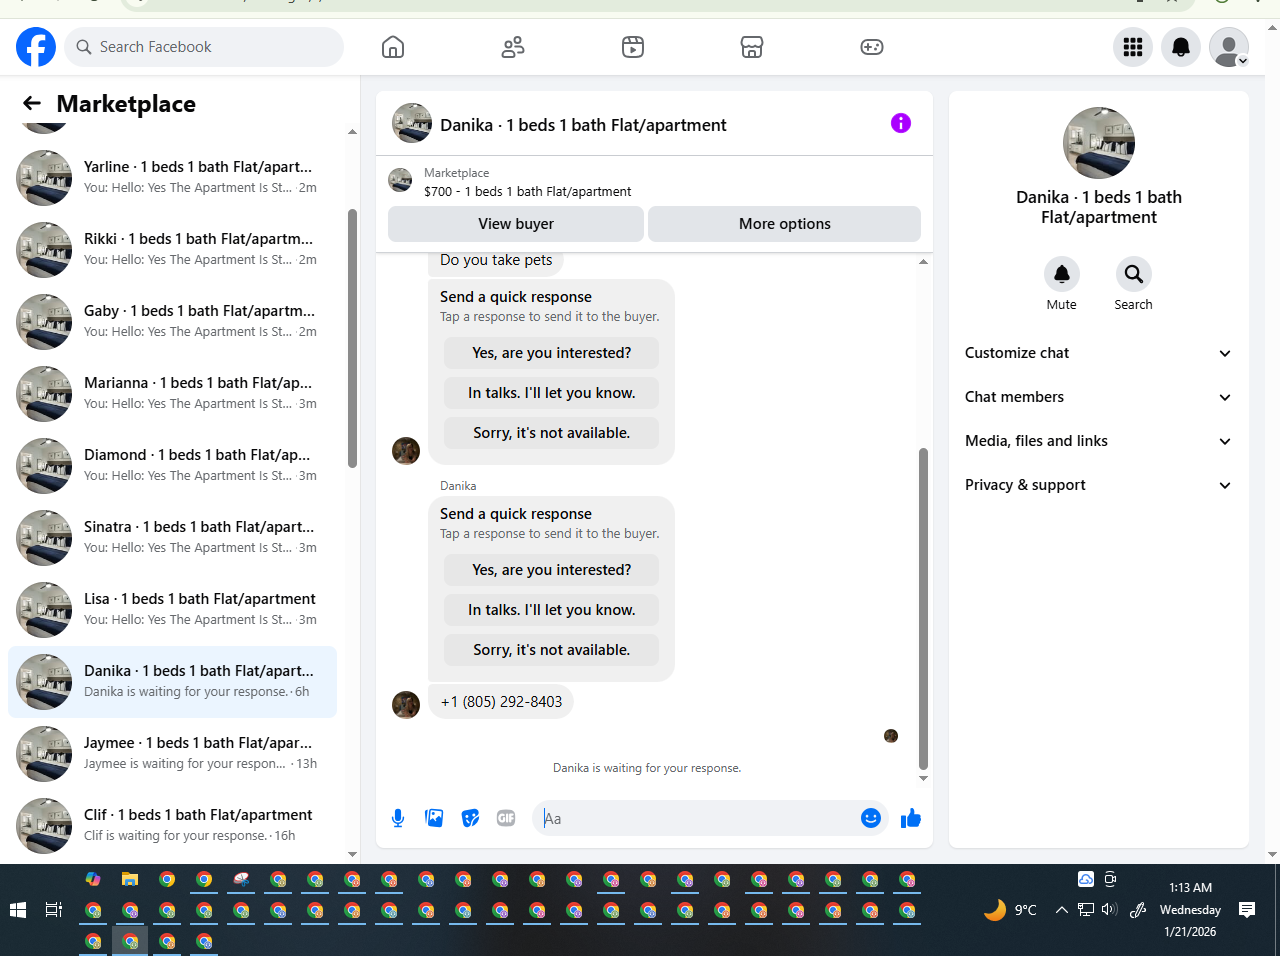
Task: Go back with the Marketplace back arrow
Action: (32, 103)
